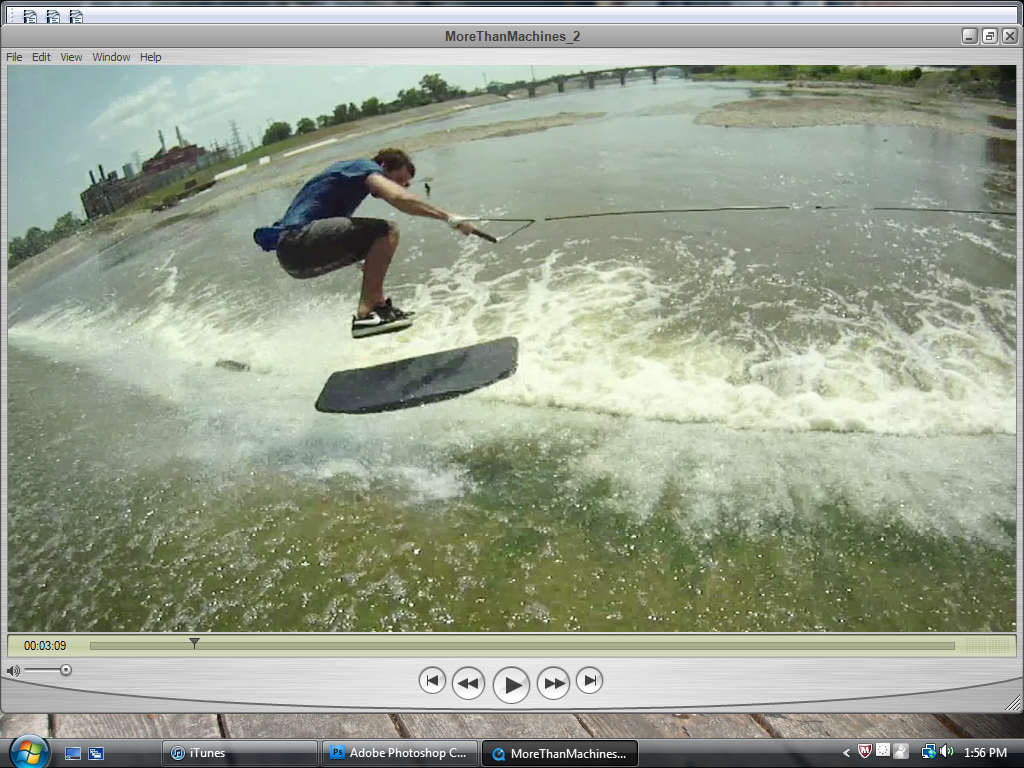Open the File menu
This screenshot has height=768, width=1024.
point(14,57)
